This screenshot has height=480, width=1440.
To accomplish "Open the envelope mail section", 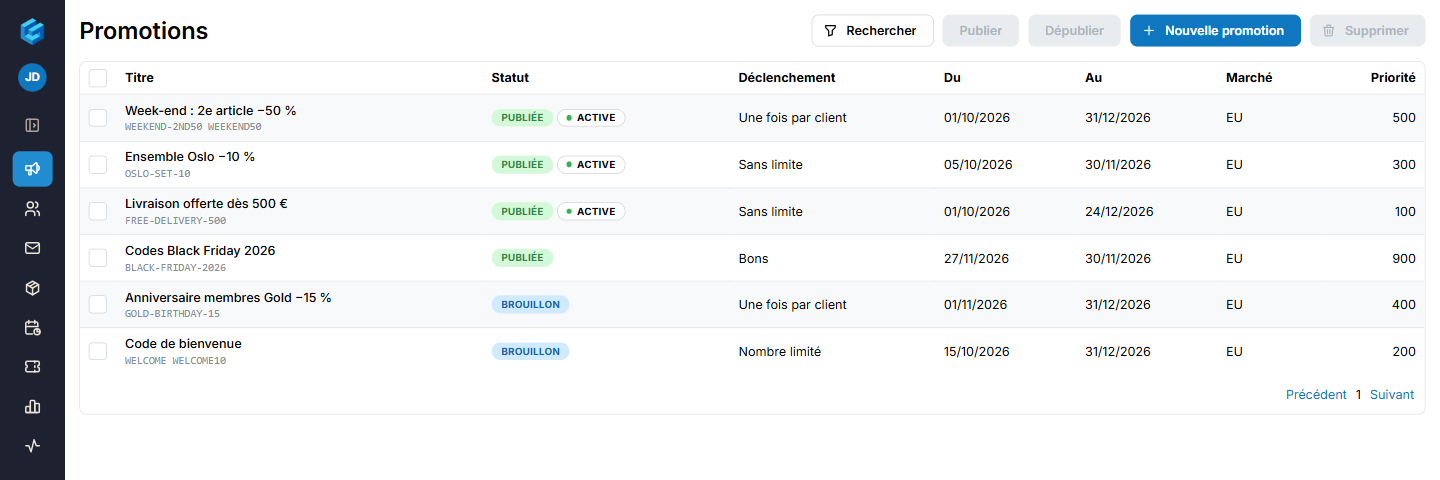I will click(x=32, y=248).
